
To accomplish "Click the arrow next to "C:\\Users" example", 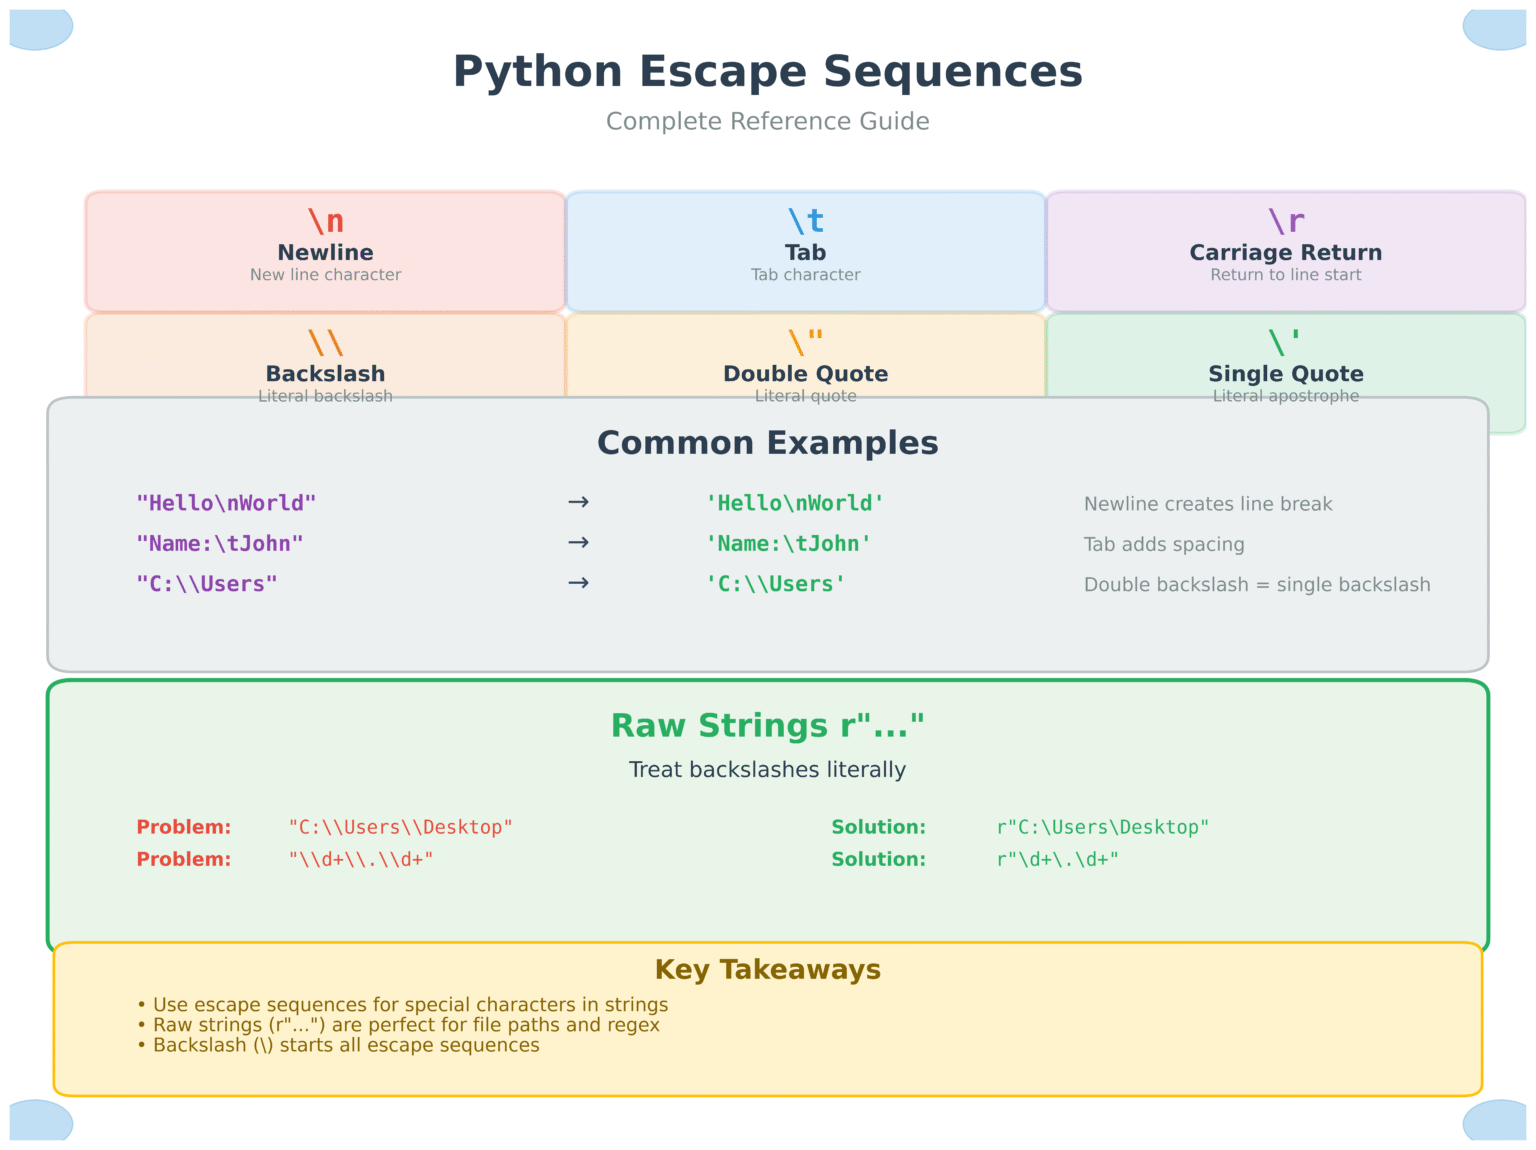I will point(578,583).
